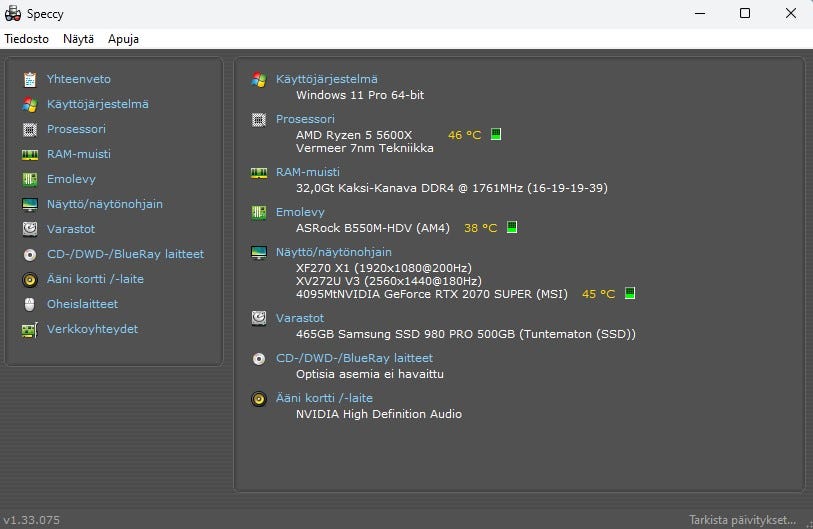Click the XF270 X1 monitor line

pyautogui.click(x=384, y=268)
